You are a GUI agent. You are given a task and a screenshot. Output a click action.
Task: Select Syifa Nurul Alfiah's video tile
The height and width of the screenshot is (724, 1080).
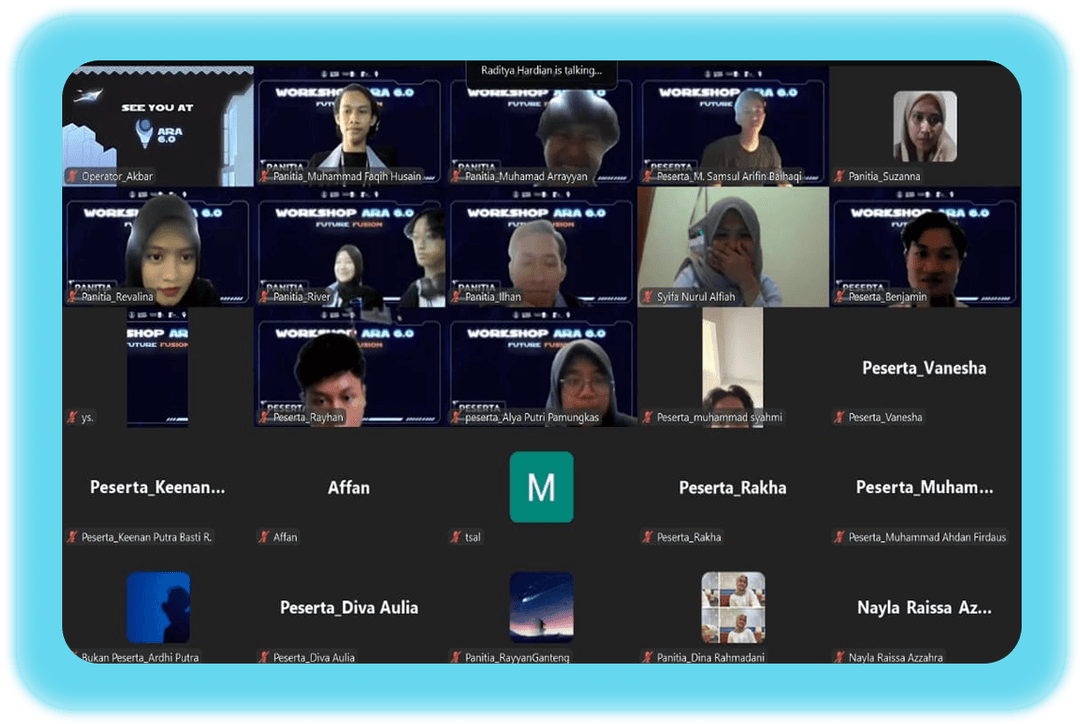coord(733,247)
